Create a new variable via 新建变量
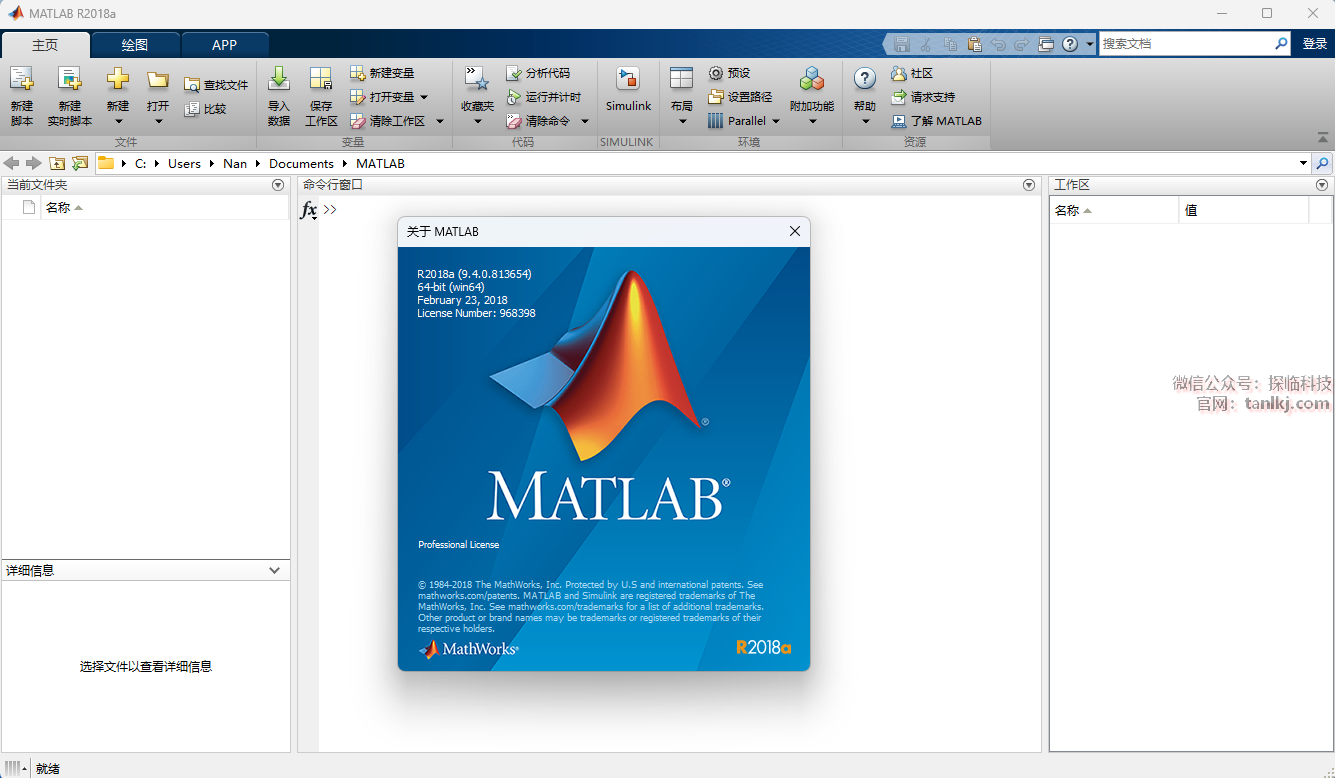This screenshot has width=1335, height=778. [382, 73]
